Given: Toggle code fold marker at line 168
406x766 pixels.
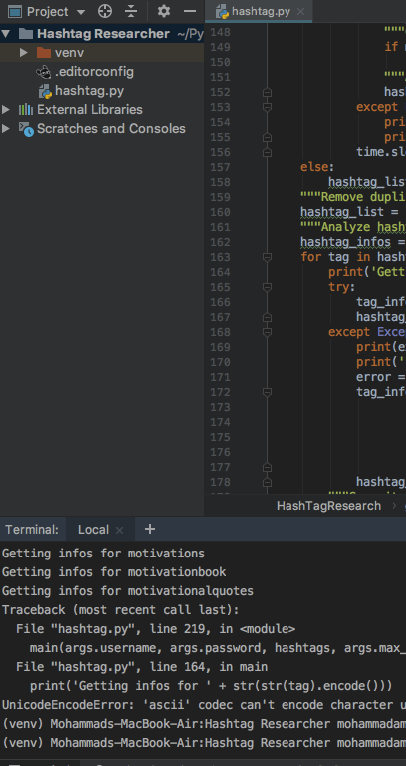Looking at the screenshot, I should click(x=267, y=332).
